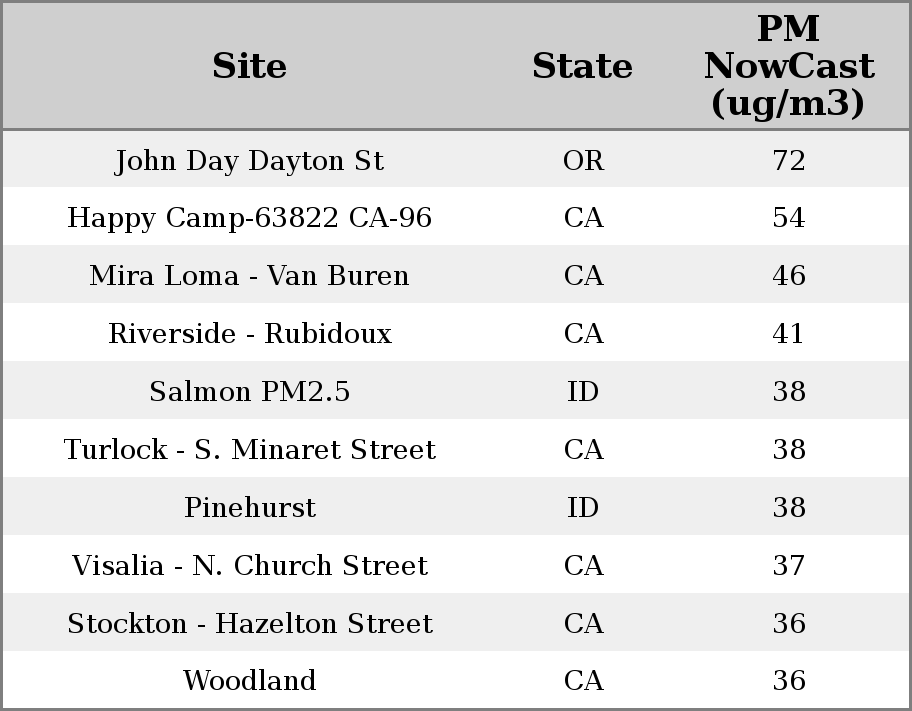Select the PM value 54
The width and height of the screenshot is (912, 711).
point(788,218)
